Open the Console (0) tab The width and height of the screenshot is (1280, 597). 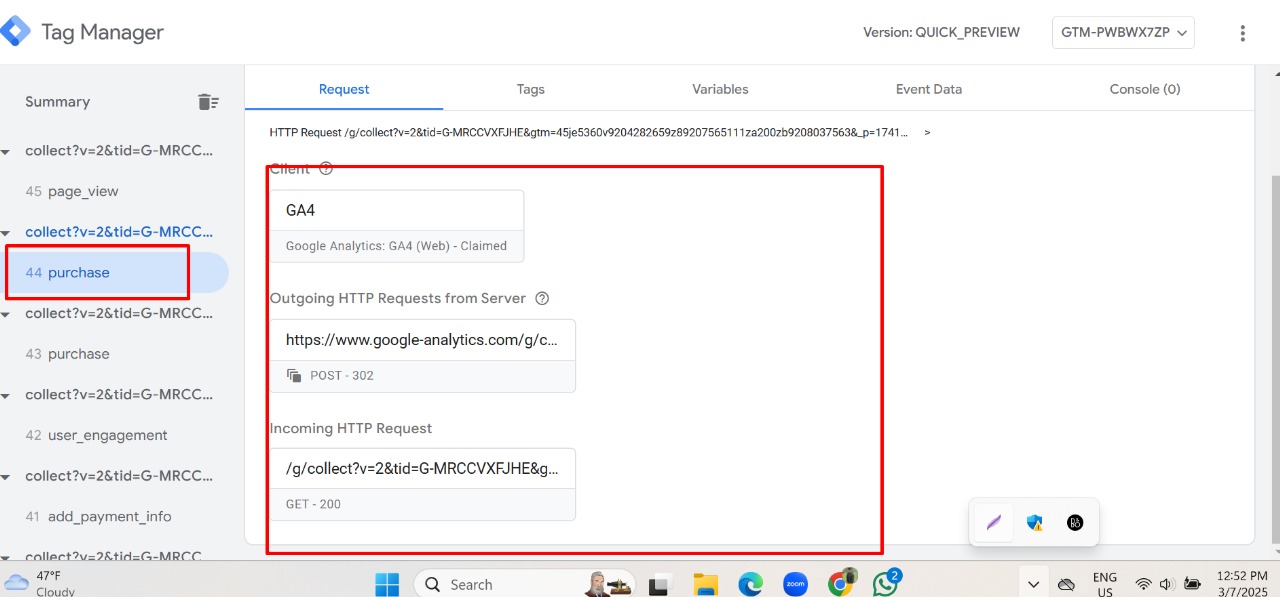[1145, 89]
